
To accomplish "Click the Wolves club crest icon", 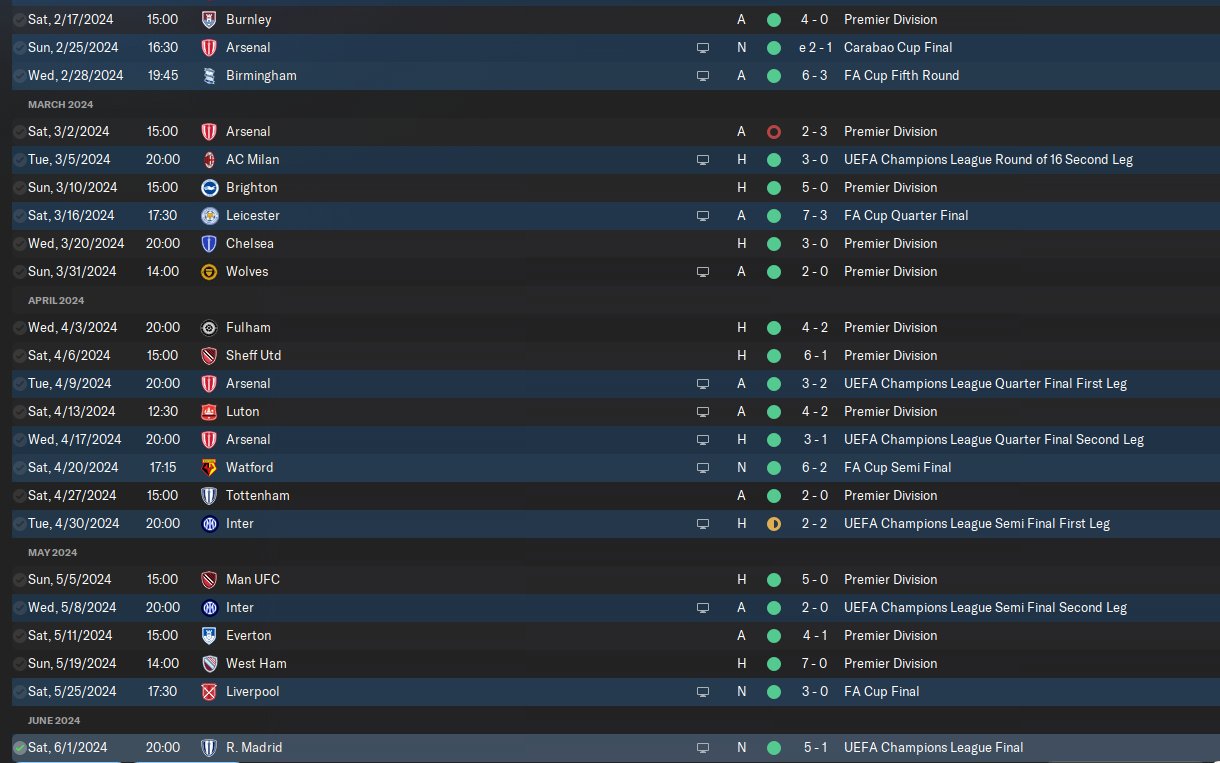I will point(209,271).
